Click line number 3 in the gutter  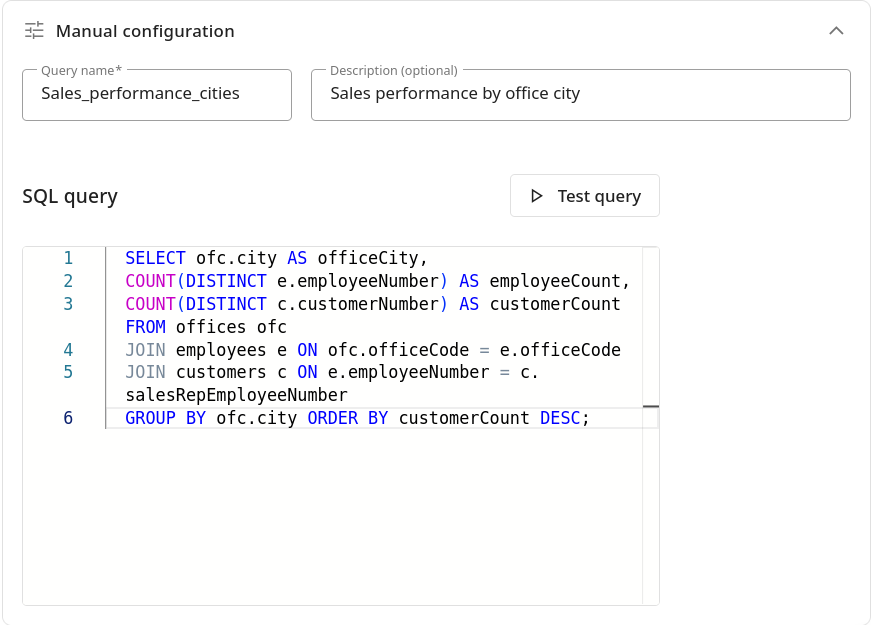pyautogui.click(x=68, y=304)
